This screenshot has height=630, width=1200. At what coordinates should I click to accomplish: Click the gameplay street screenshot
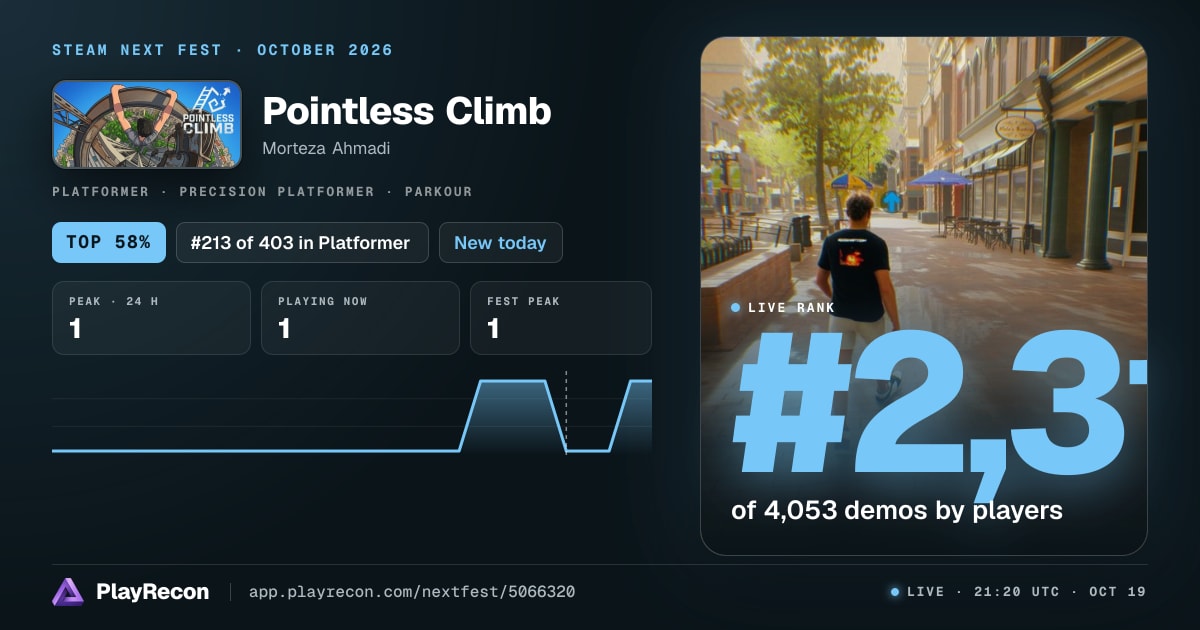point(923,296)
